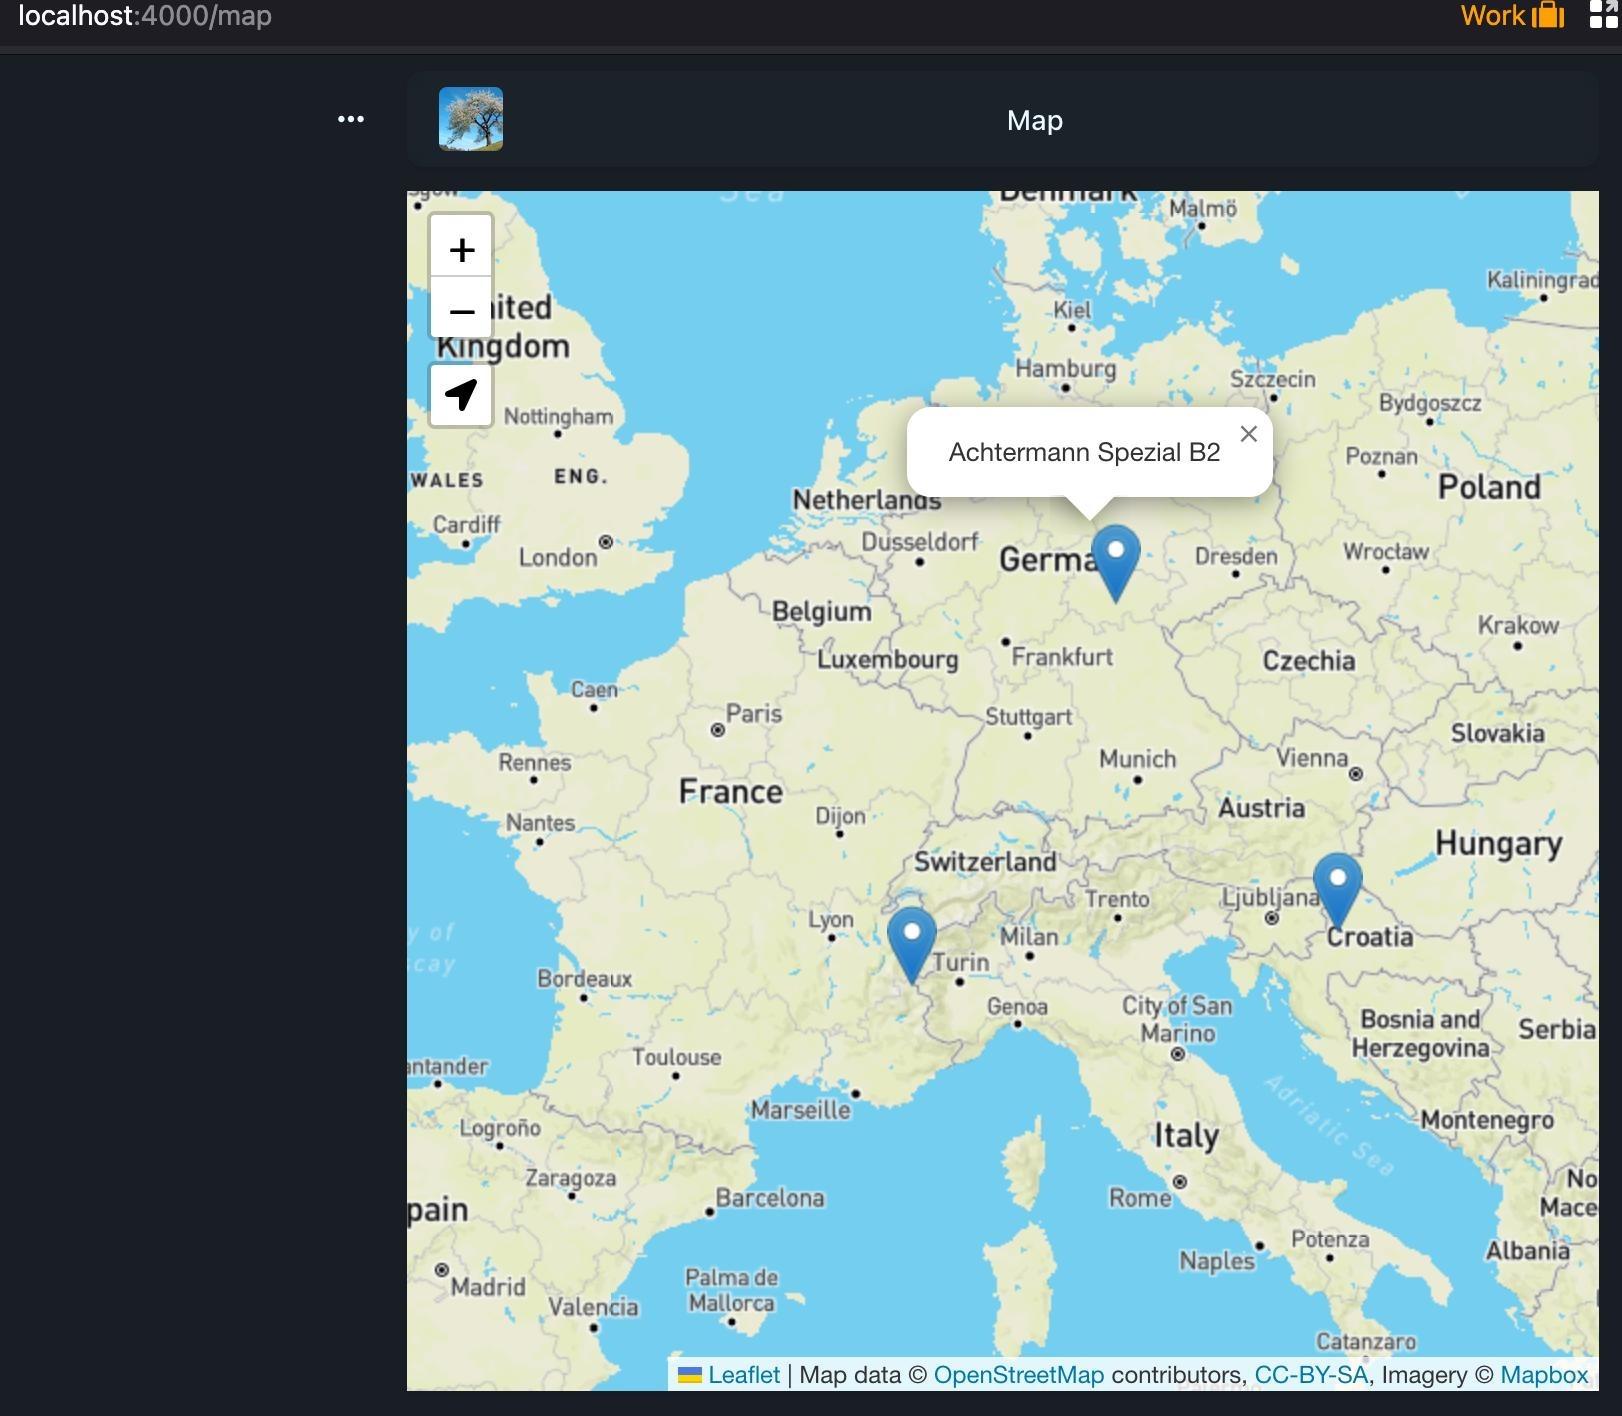Screen dimensions: 1622x1416
Task: Click the Vienna label on the map
Action: pyautogui.click(x=1312, y=758)
